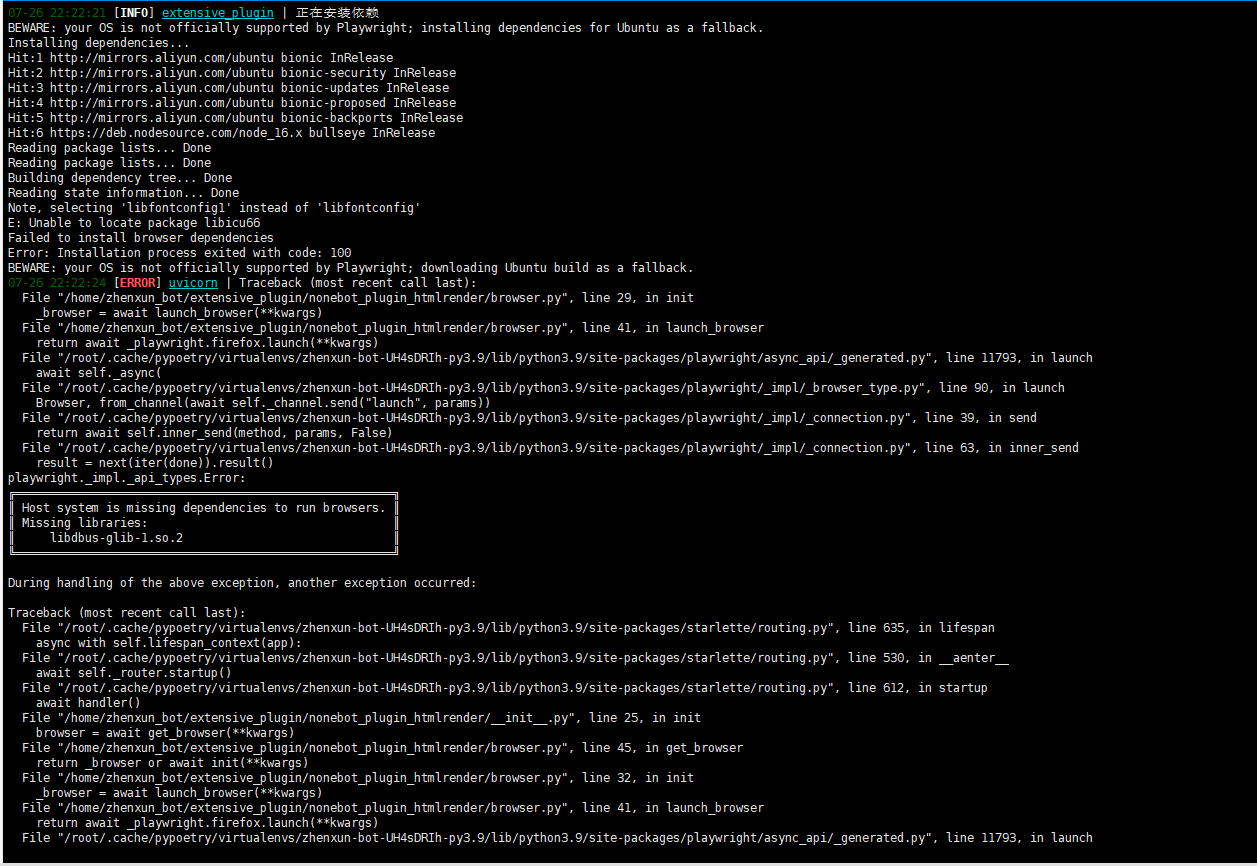Click browser.py 'line 45, in get_browser'
The width and height of the screenshot is (1257, 866).
coord(382,748)
